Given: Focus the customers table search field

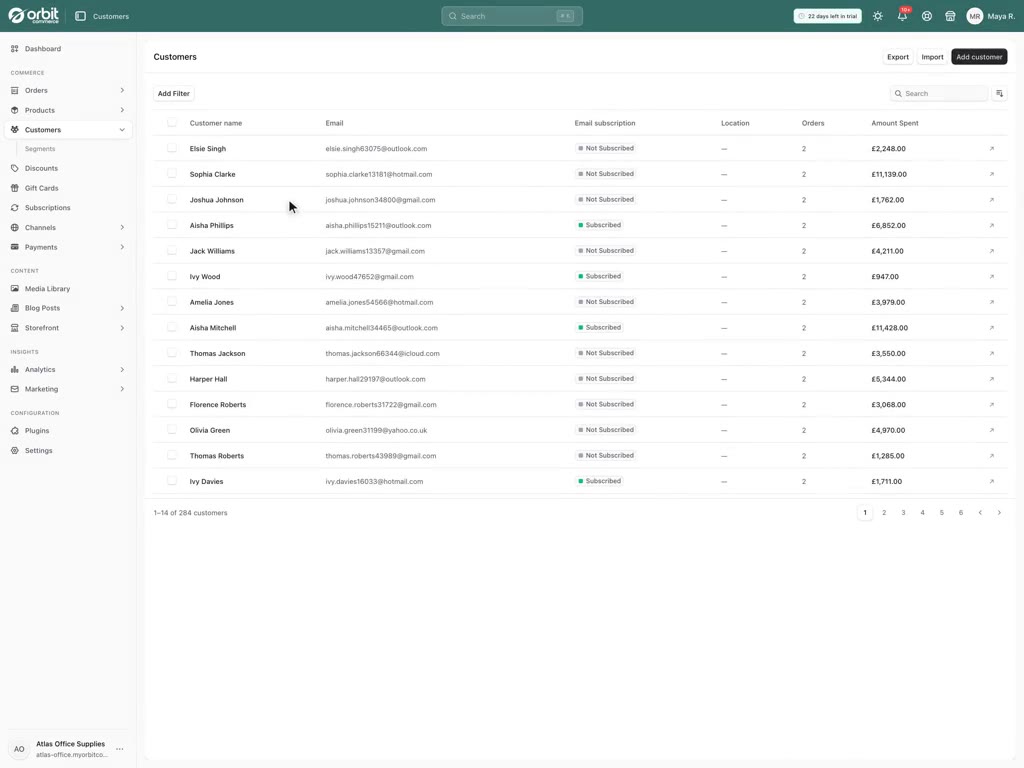Looking at the screenshot, I should [x=939, y=93].
